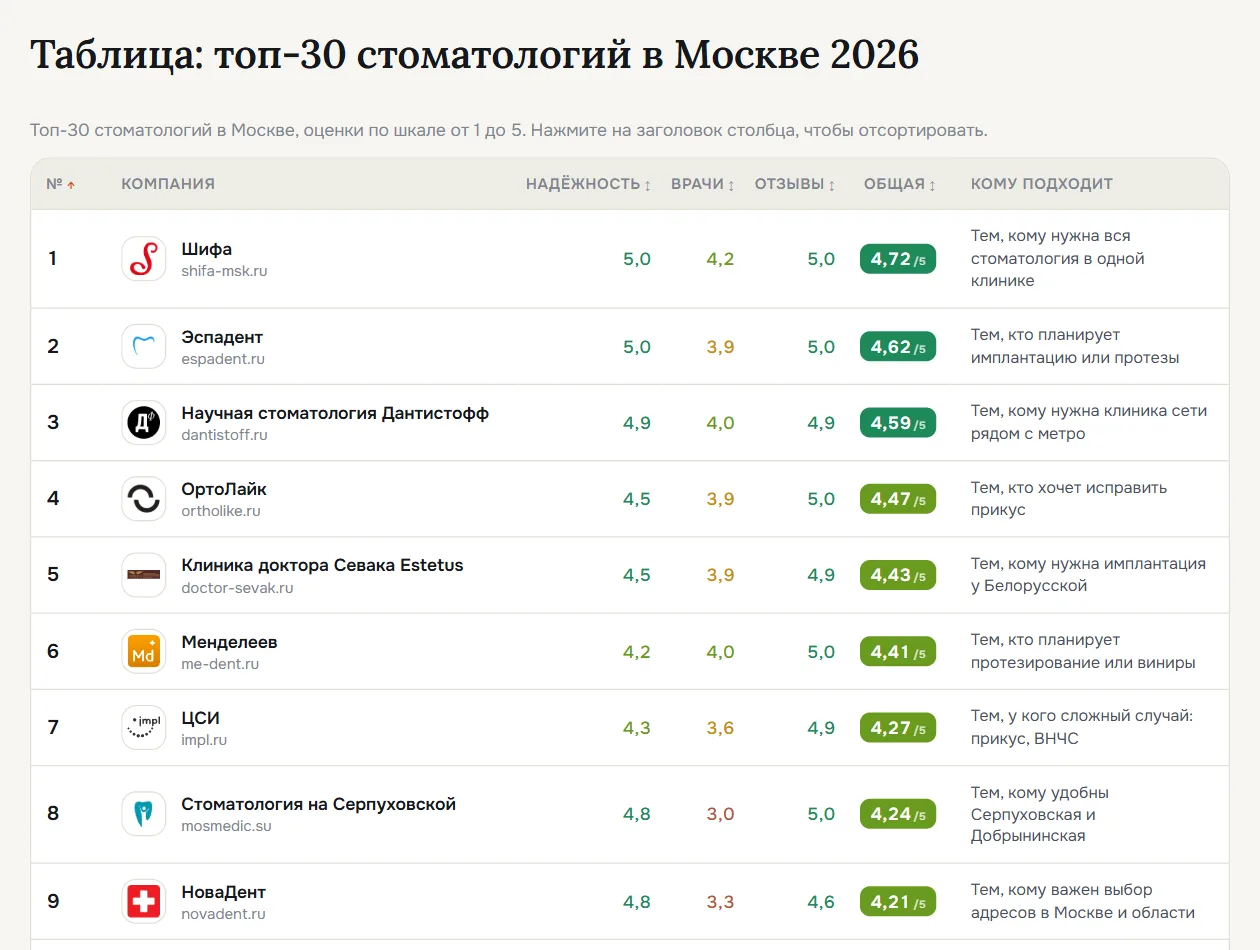Viewport: 1260px width, 950px height.
Task: Click row number 1 cell
Action: [53, 259]
